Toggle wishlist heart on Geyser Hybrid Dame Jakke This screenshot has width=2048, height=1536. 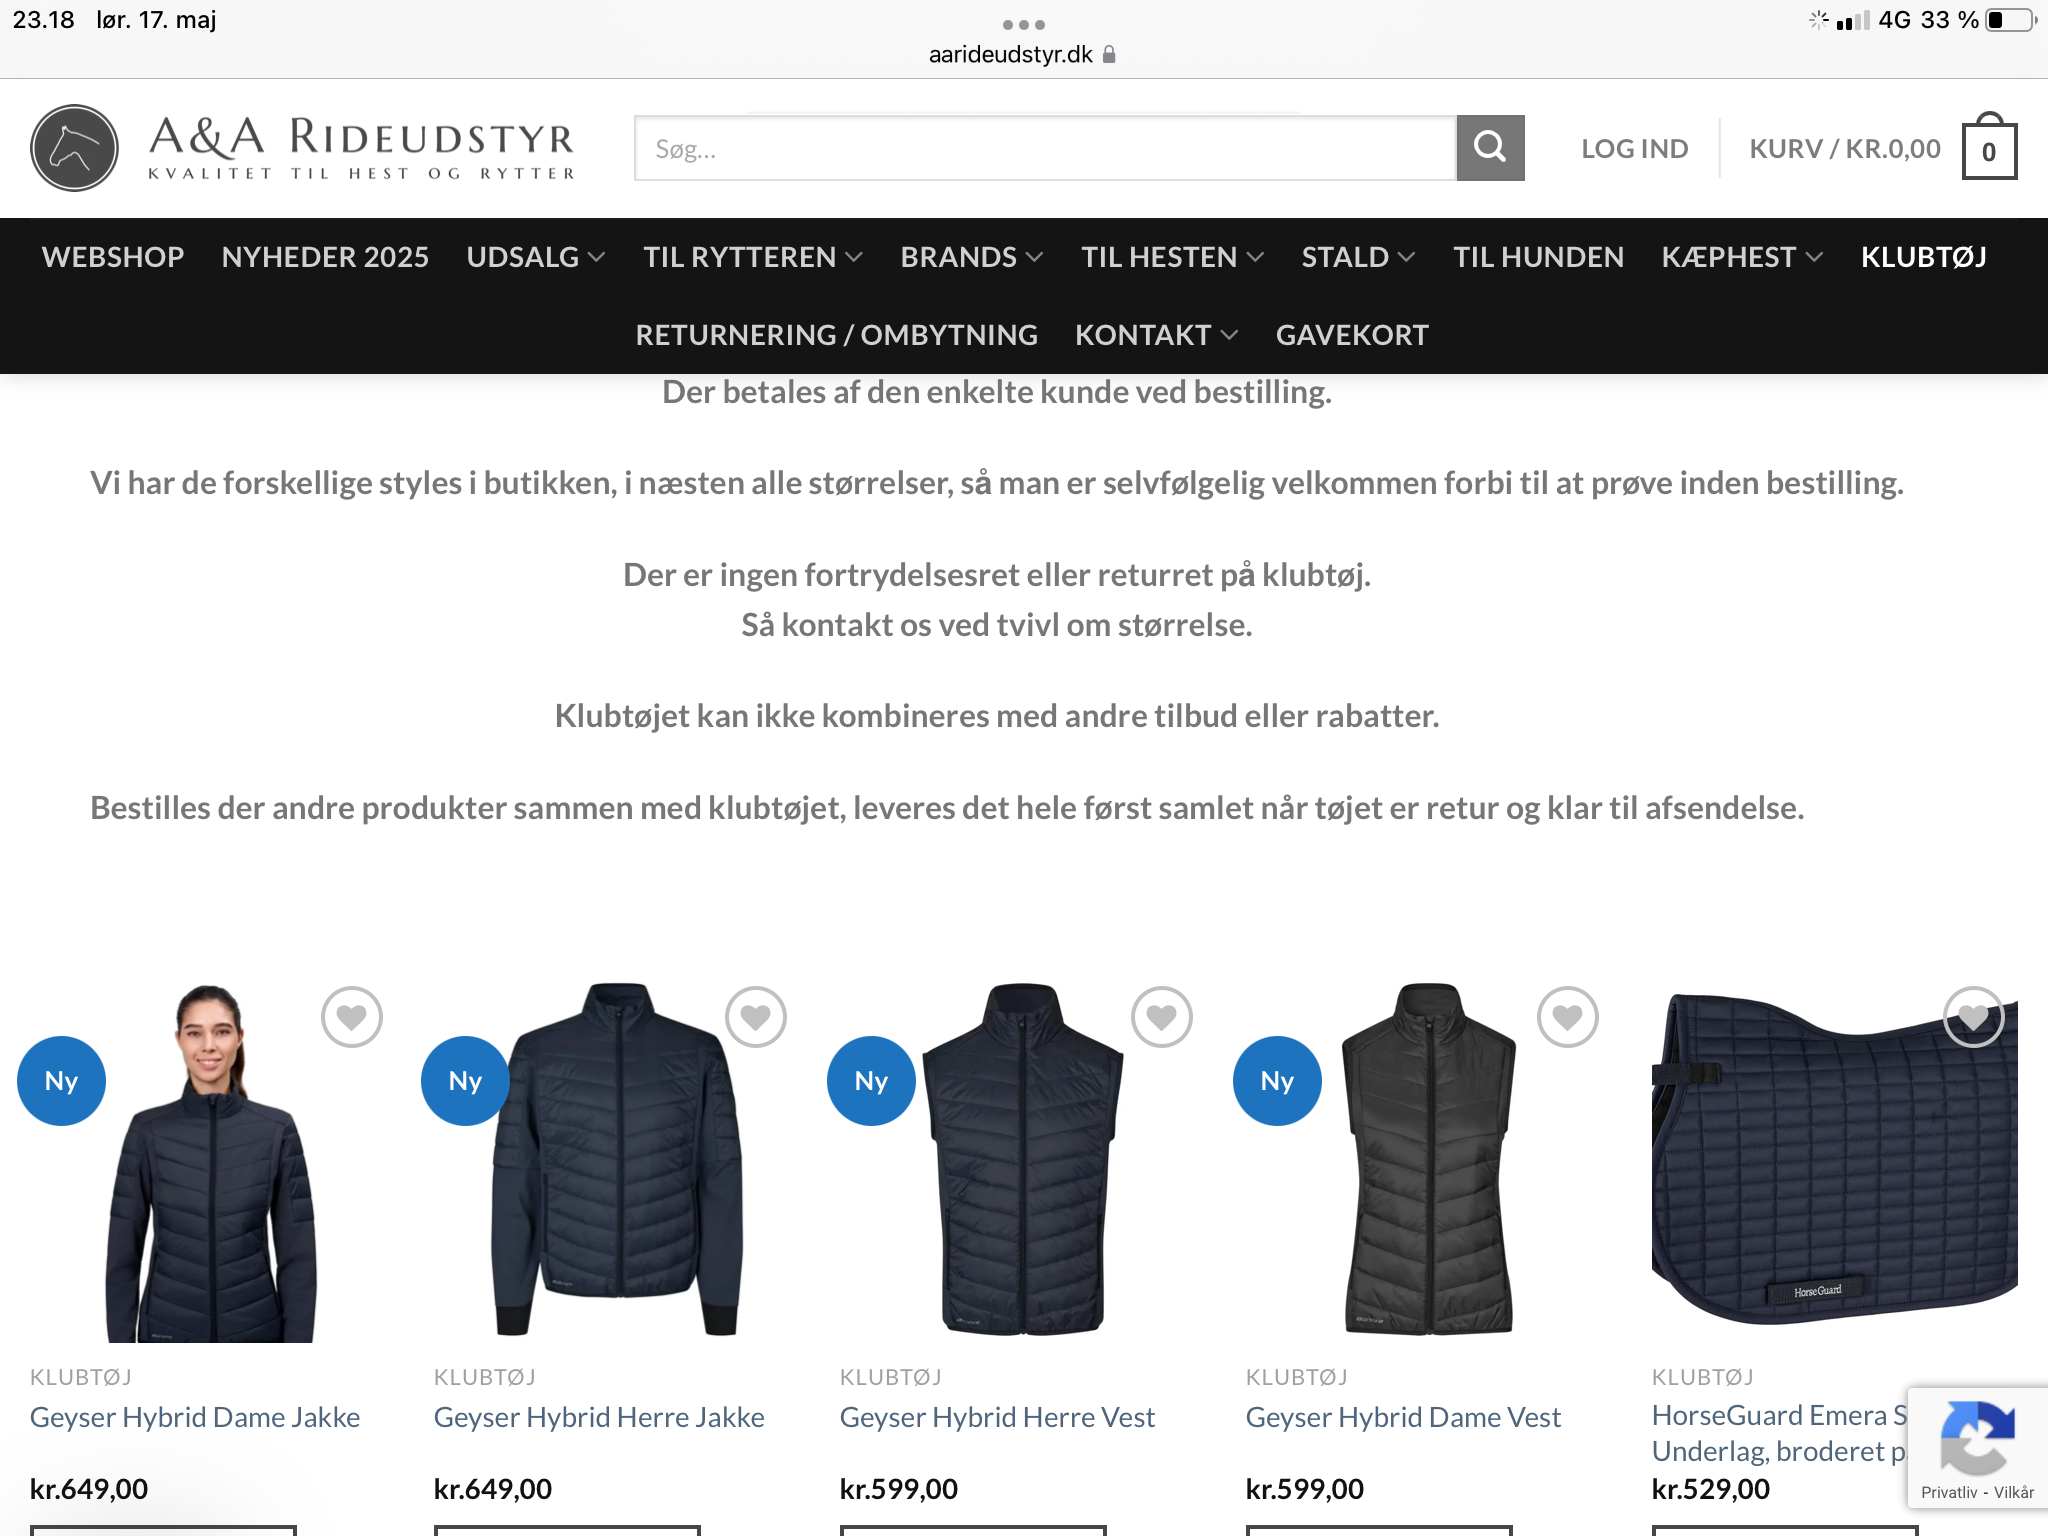351,1017
